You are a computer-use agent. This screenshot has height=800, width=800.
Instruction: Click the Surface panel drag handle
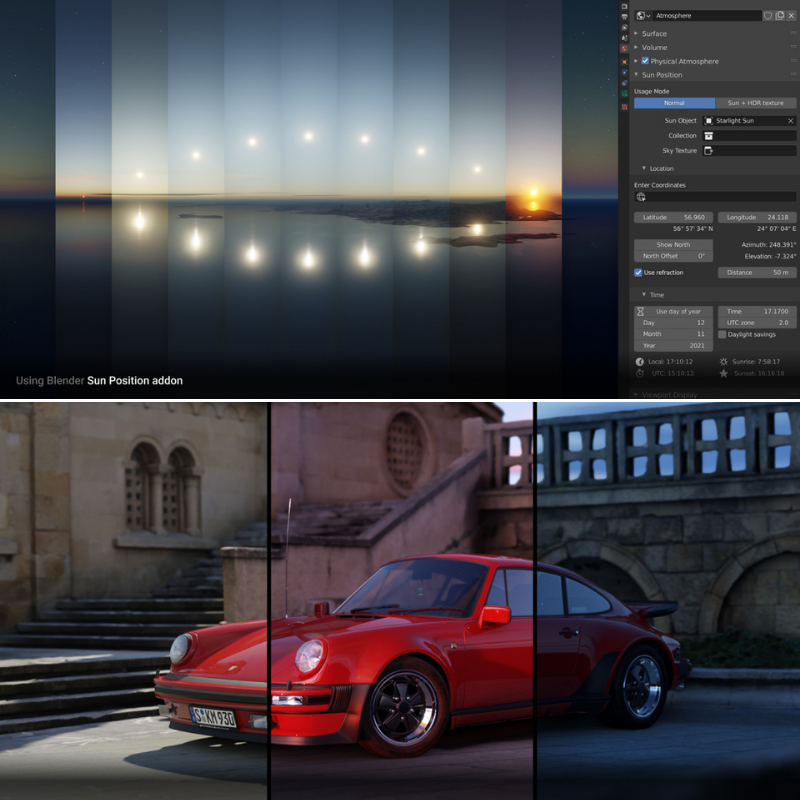pos(793,33)
